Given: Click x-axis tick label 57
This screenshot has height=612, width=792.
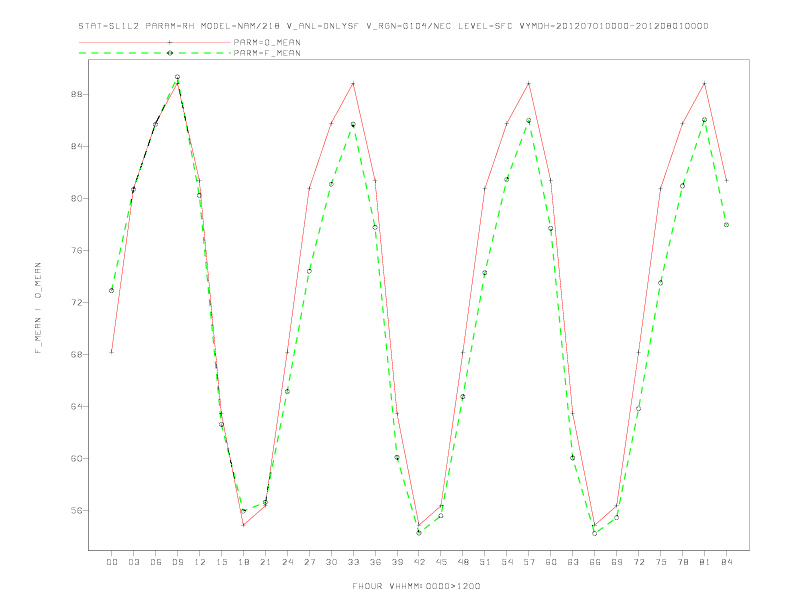Looking at the screenshot, I should coord(529,562).
